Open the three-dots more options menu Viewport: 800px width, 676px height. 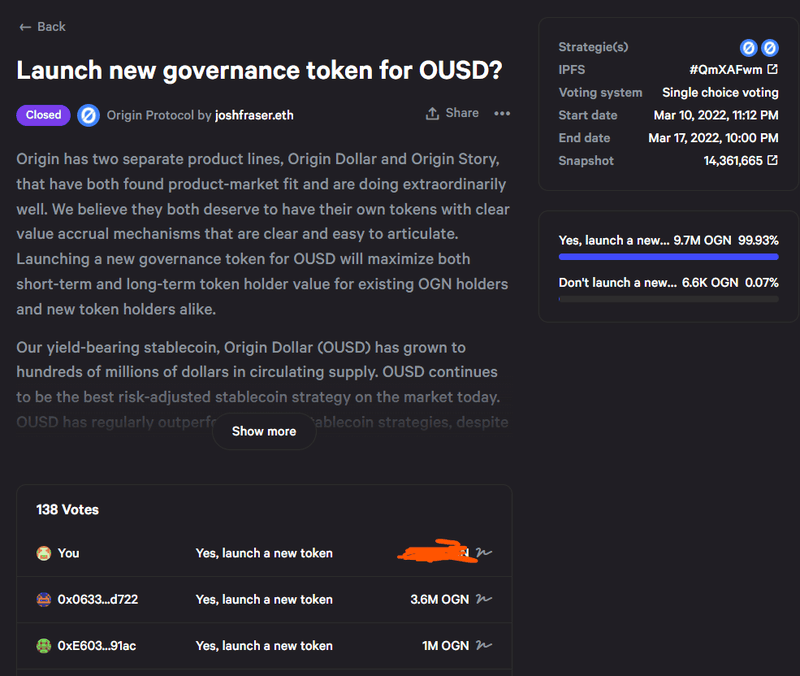502,114
